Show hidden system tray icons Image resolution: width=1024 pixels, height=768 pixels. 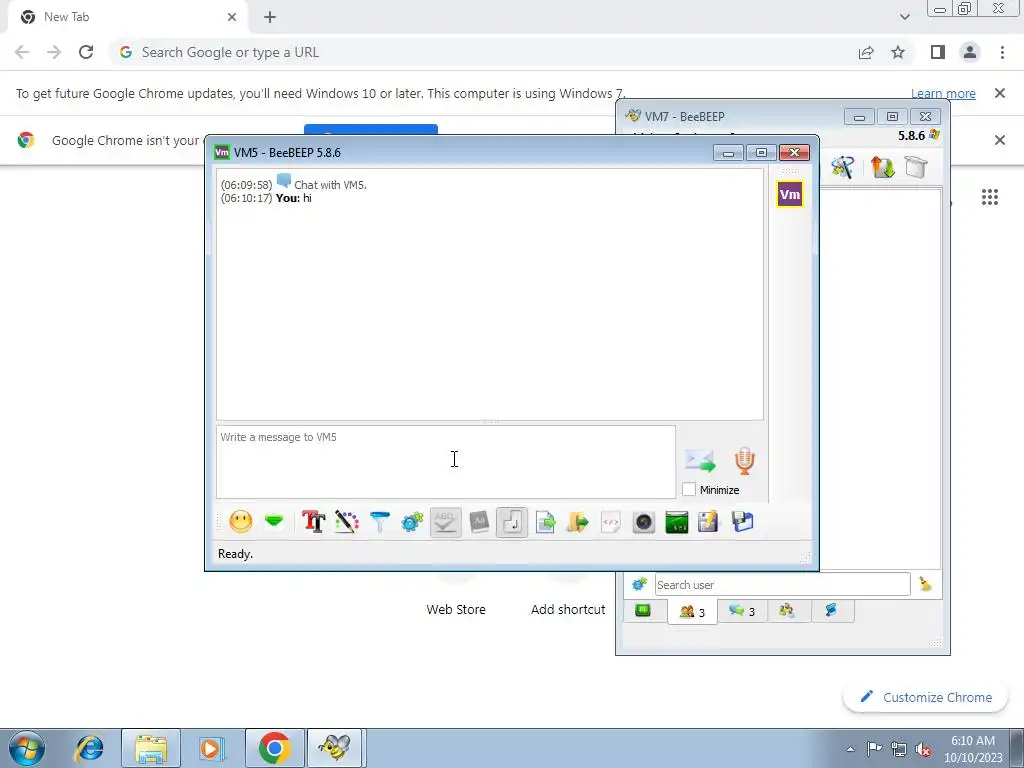pyautogui.click(x=850, y=749)
